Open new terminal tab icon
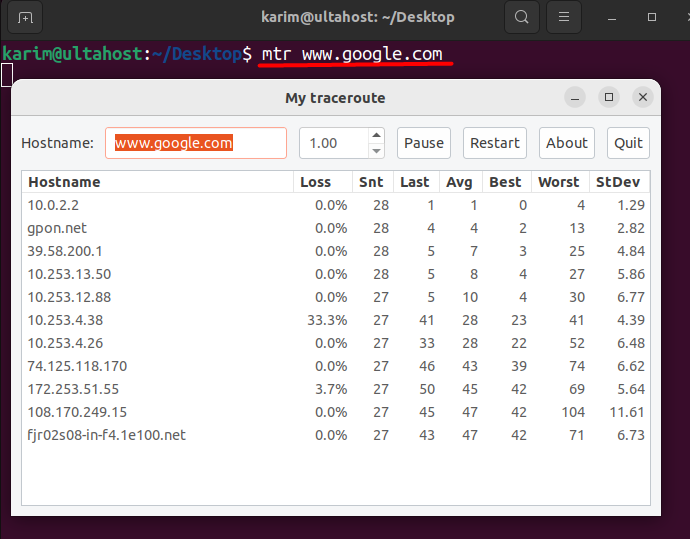This screenshot has height=539, width=690. coord(25,18)
